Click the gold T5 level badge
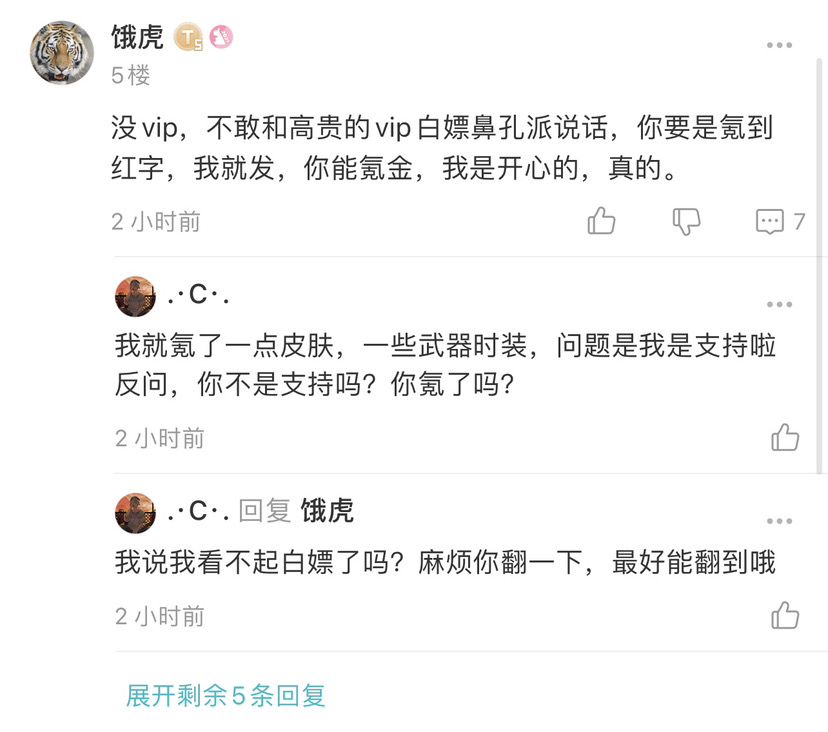 click(x=188, y=39)
